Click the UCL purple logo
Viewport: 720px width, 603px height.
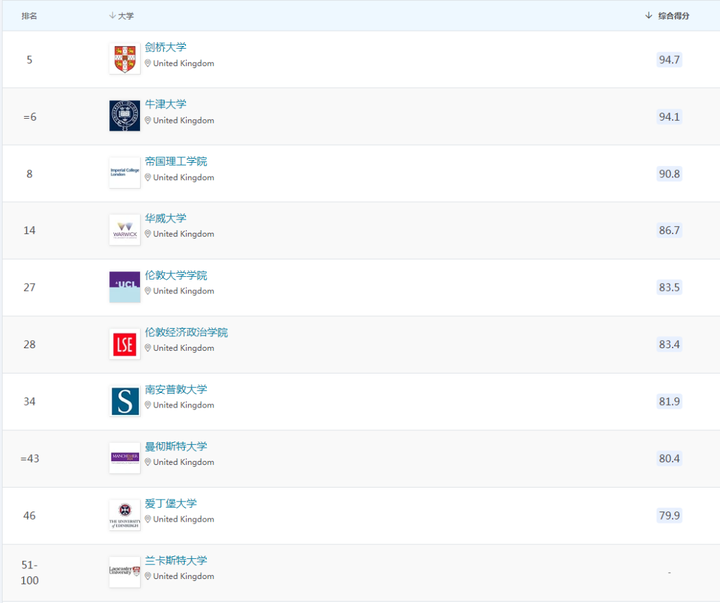click(124, 287)
